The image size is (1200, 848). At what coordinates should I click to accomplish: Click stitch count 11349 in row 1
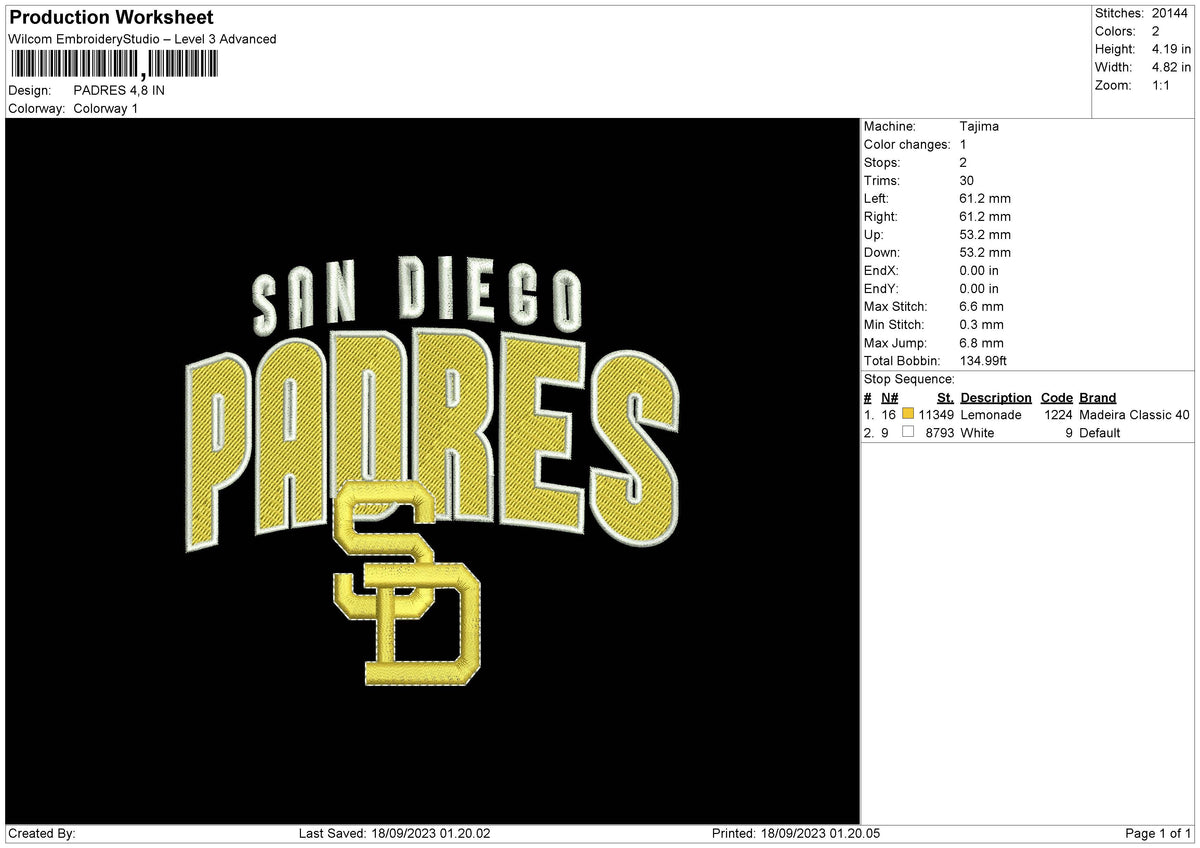point(936,415)
